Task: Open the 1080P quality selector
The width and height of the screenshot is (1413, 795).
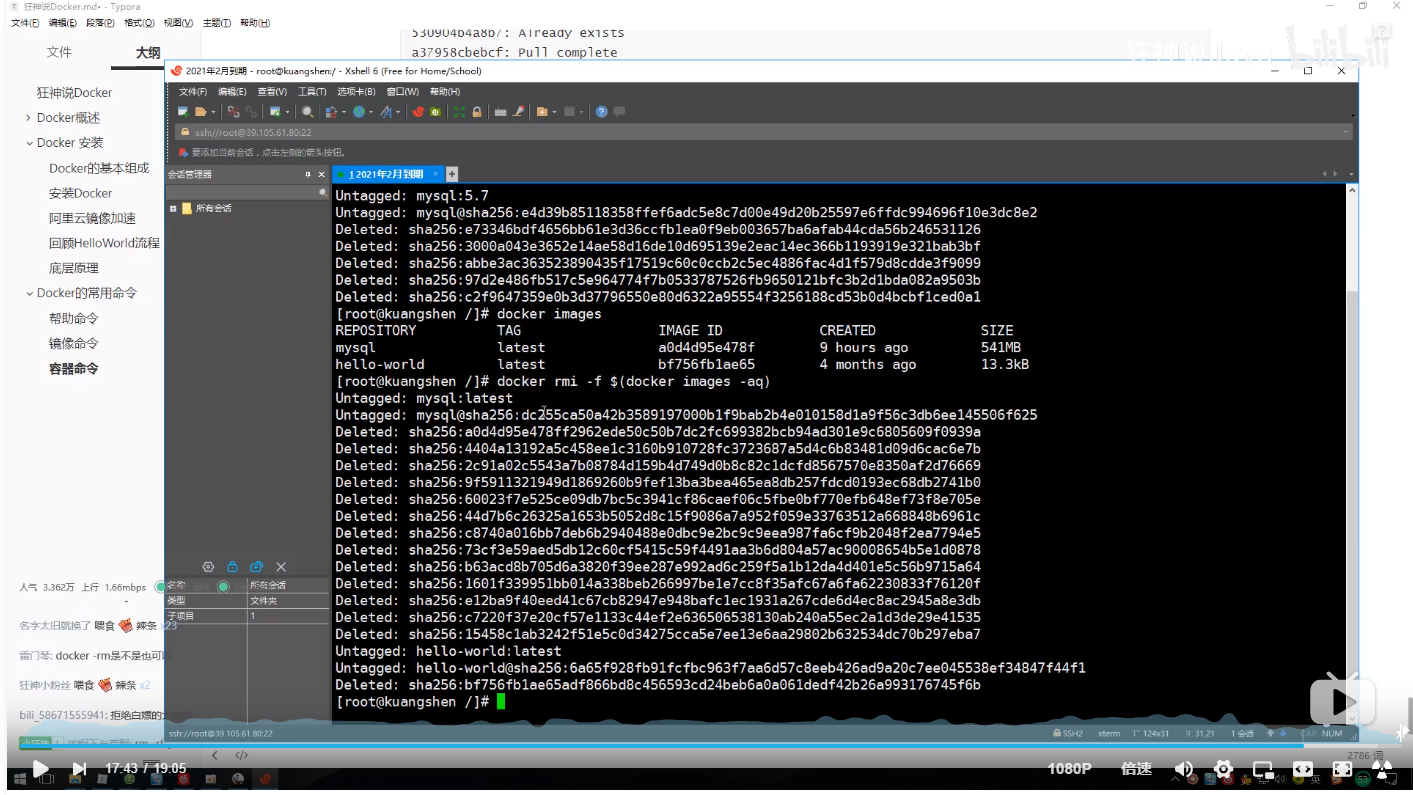Action: click(x=1069, y=769)
